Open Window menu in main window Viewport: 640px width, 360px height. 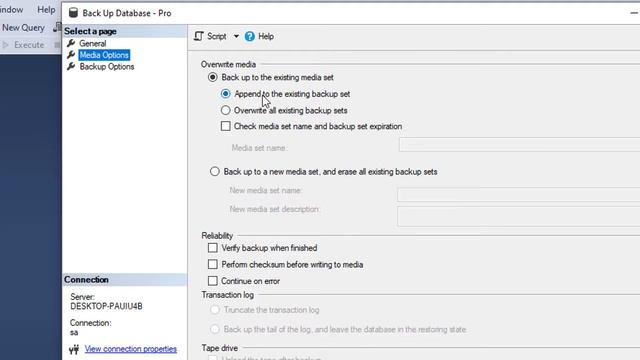point(11,9)
